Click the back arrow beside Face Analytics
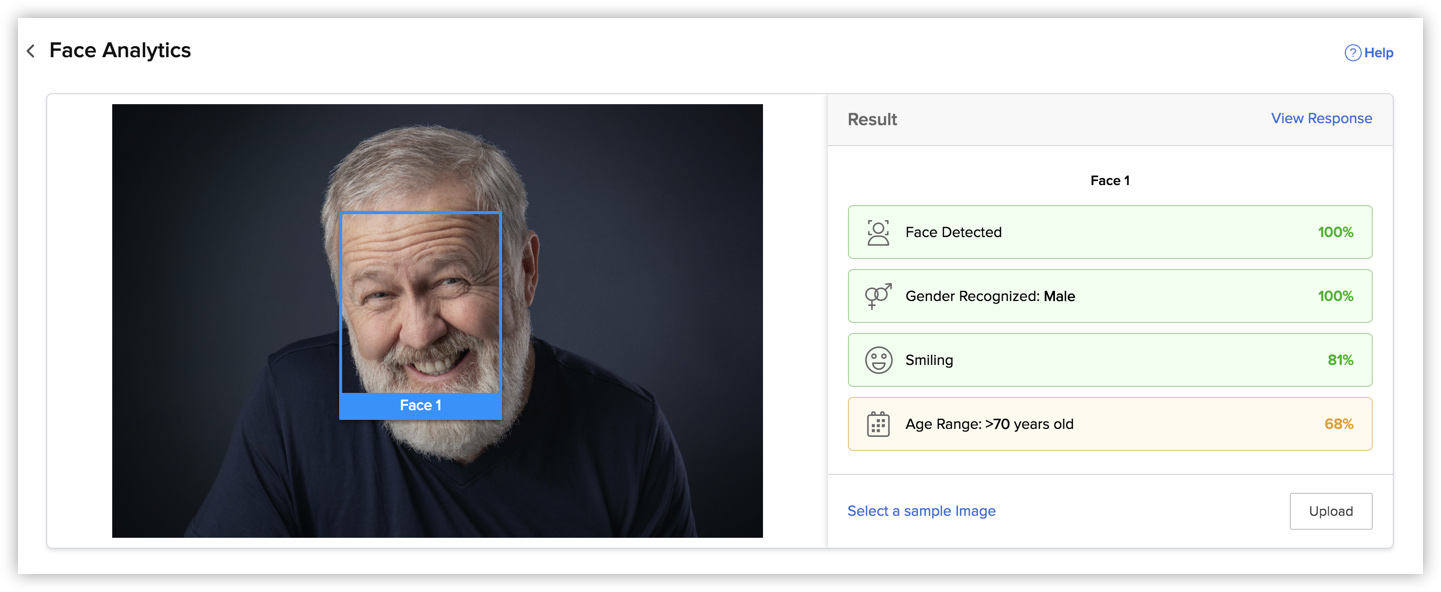Image resolution: width=1441 pixels, height=592 pixels. (30, 50)
